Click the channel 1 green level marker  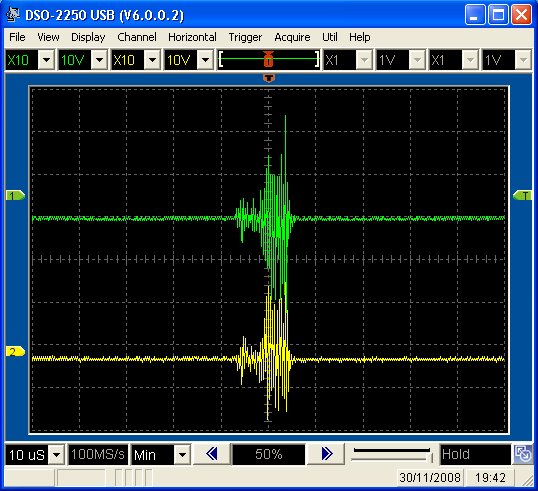[x=15, y=196]
